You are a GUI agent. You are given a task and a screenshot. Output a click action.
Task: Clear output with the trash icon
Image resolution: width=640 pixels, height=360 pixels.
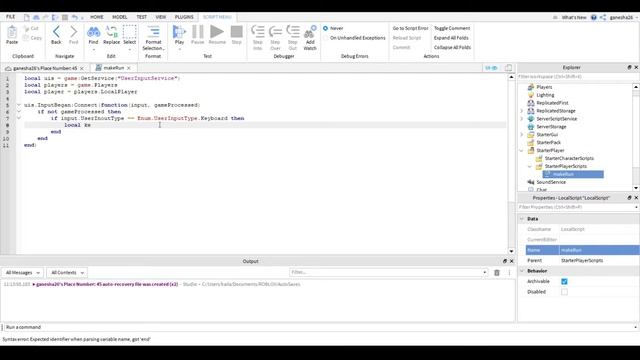point(497,273)
